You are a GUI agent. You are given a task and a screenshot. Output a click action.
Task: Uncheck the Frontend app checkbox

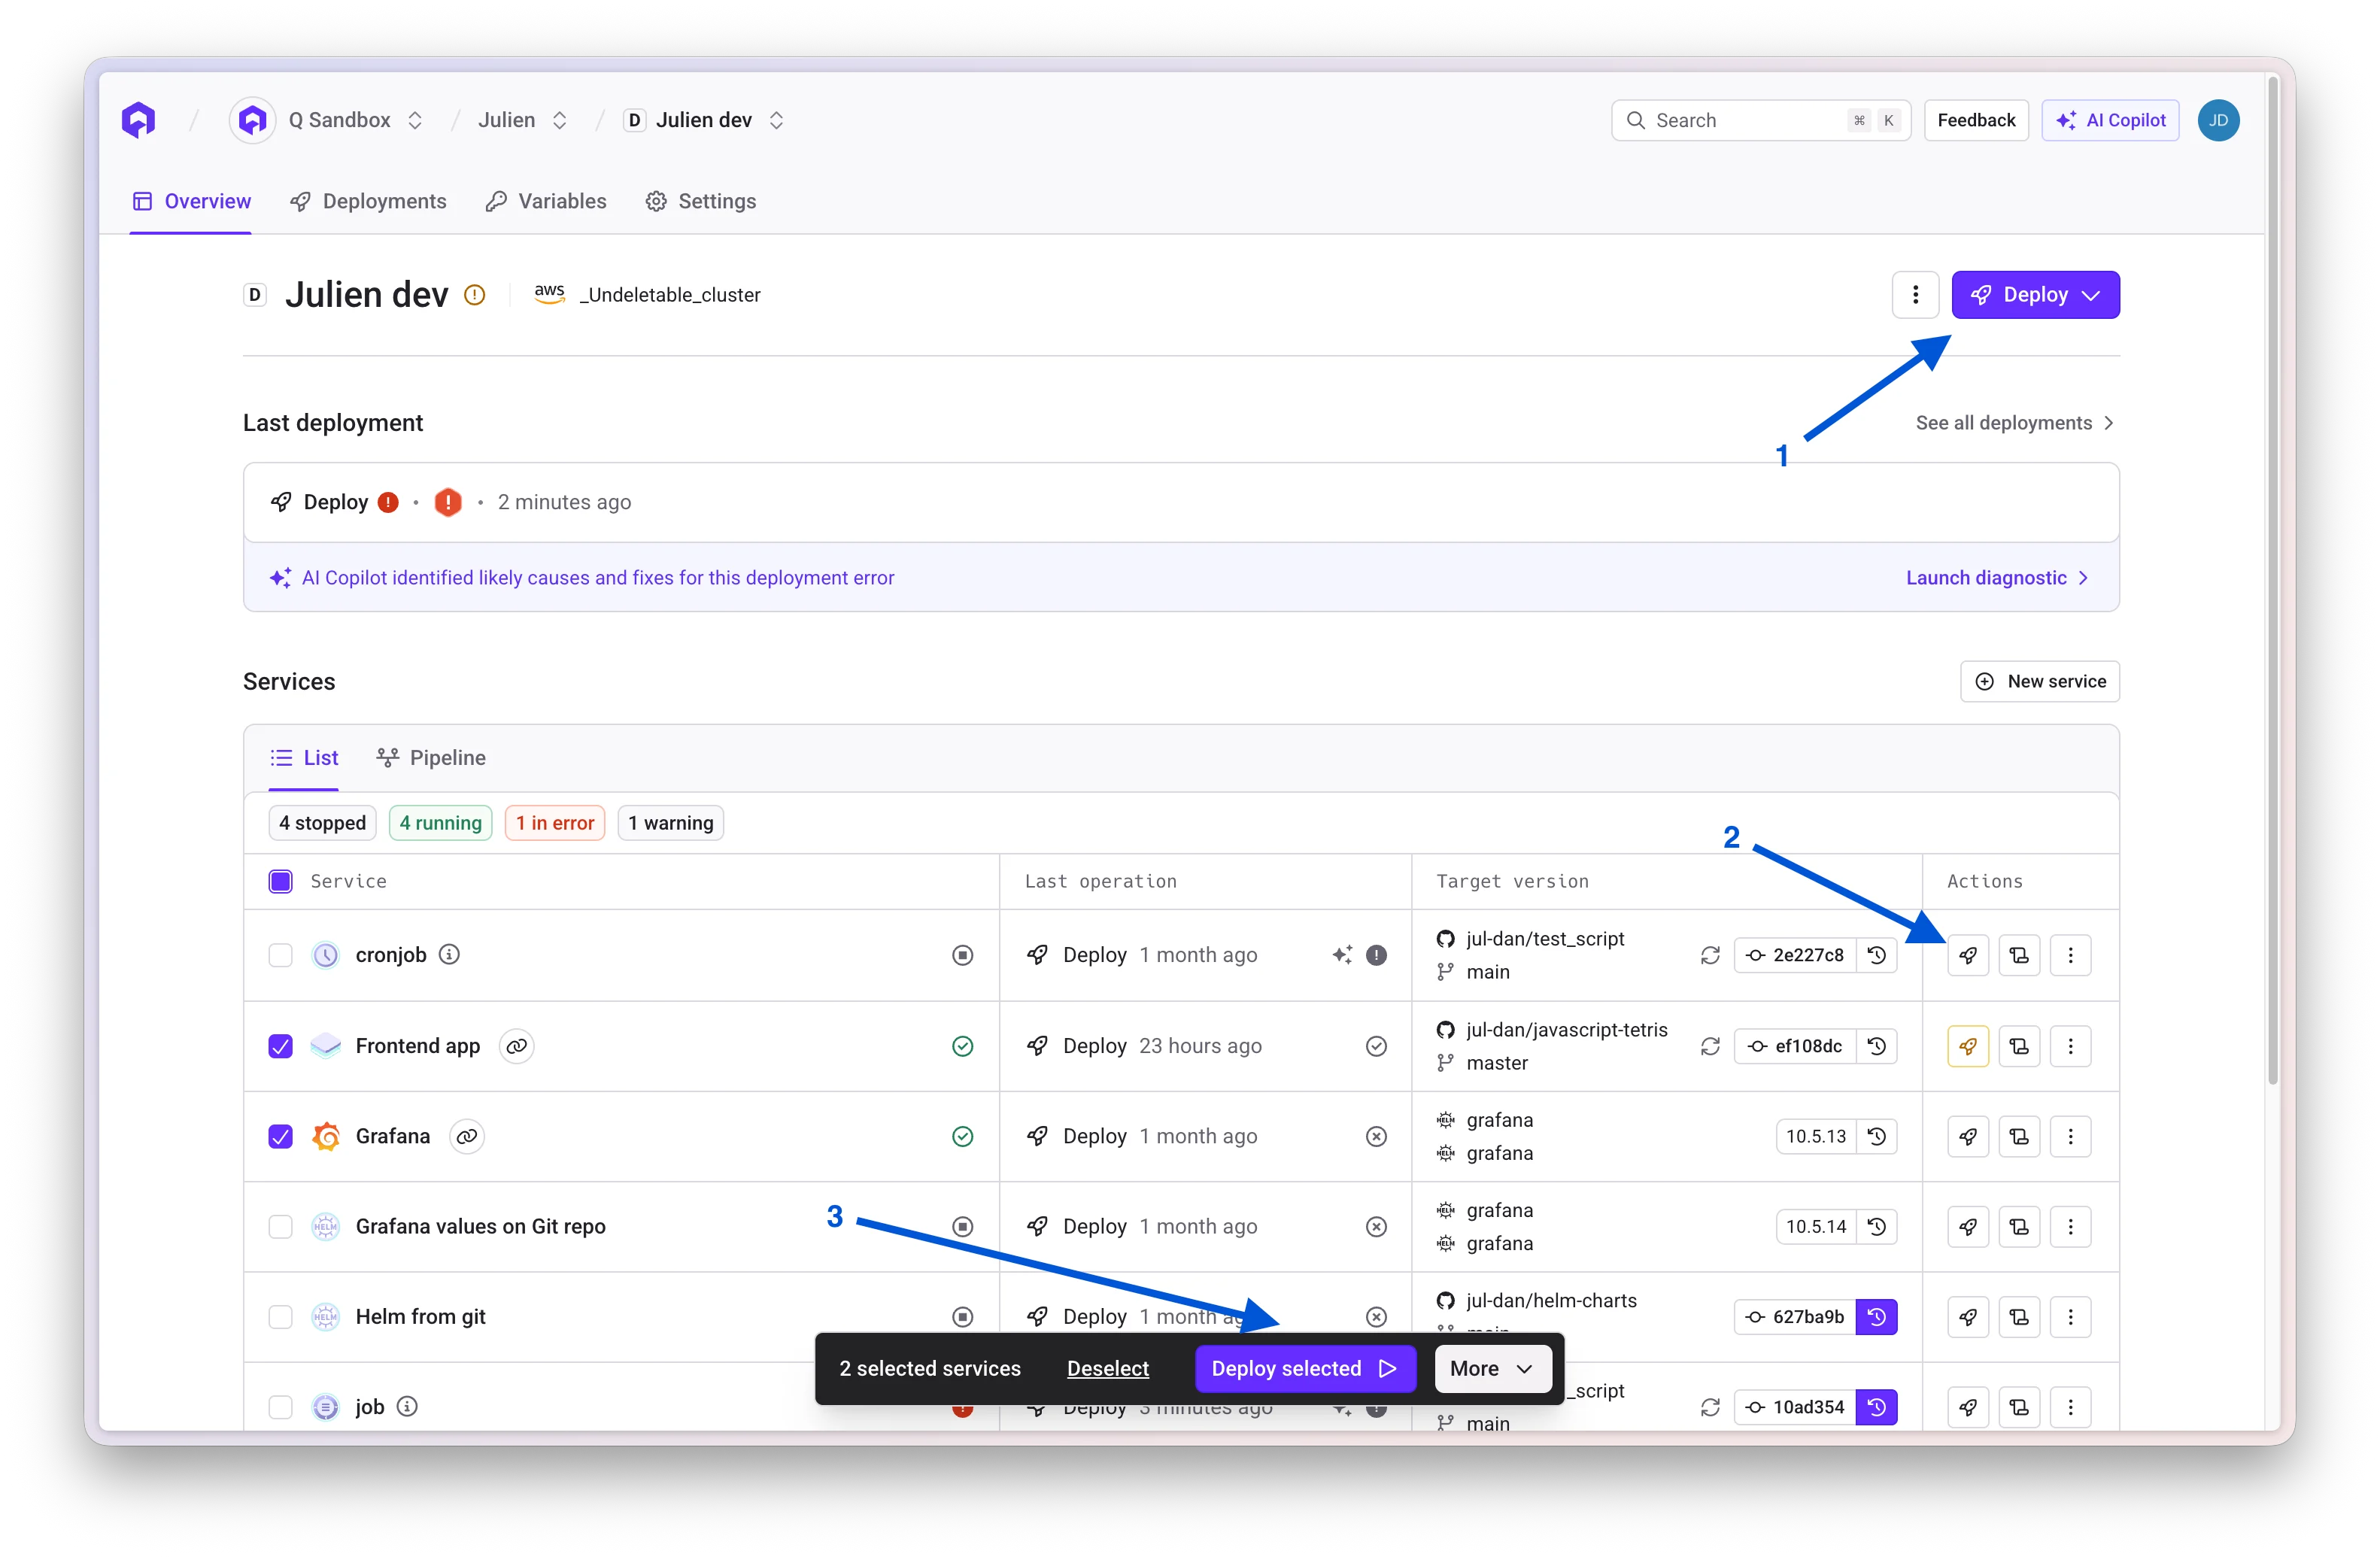point(281,1046)
